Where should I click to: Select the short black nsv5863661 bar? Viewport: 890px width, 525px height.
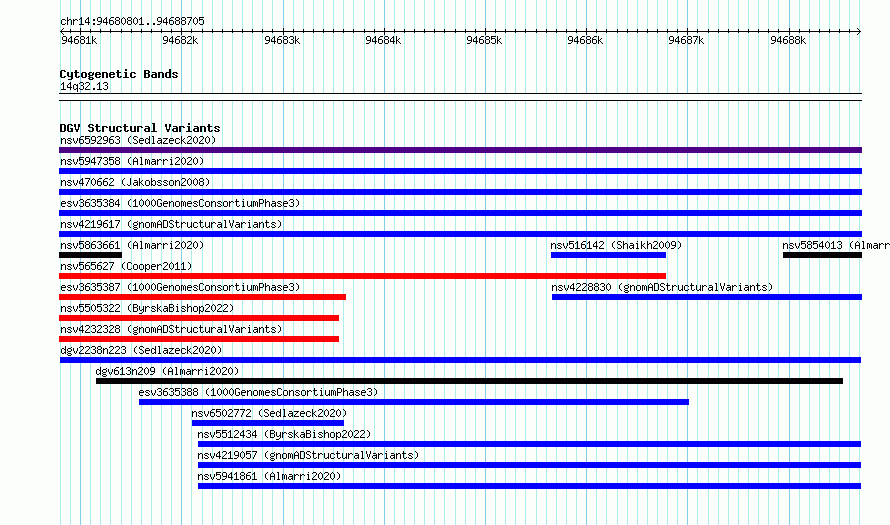point(90,255)
